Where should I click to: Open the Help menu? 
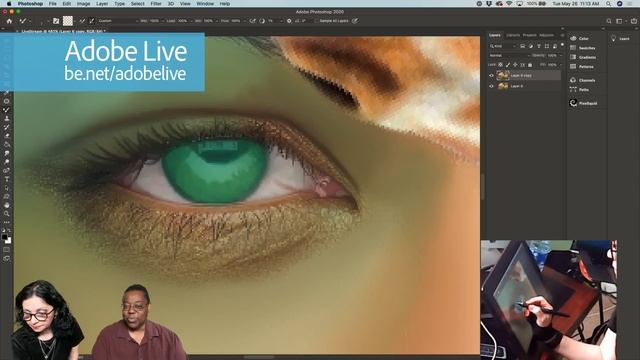point(225,4)
